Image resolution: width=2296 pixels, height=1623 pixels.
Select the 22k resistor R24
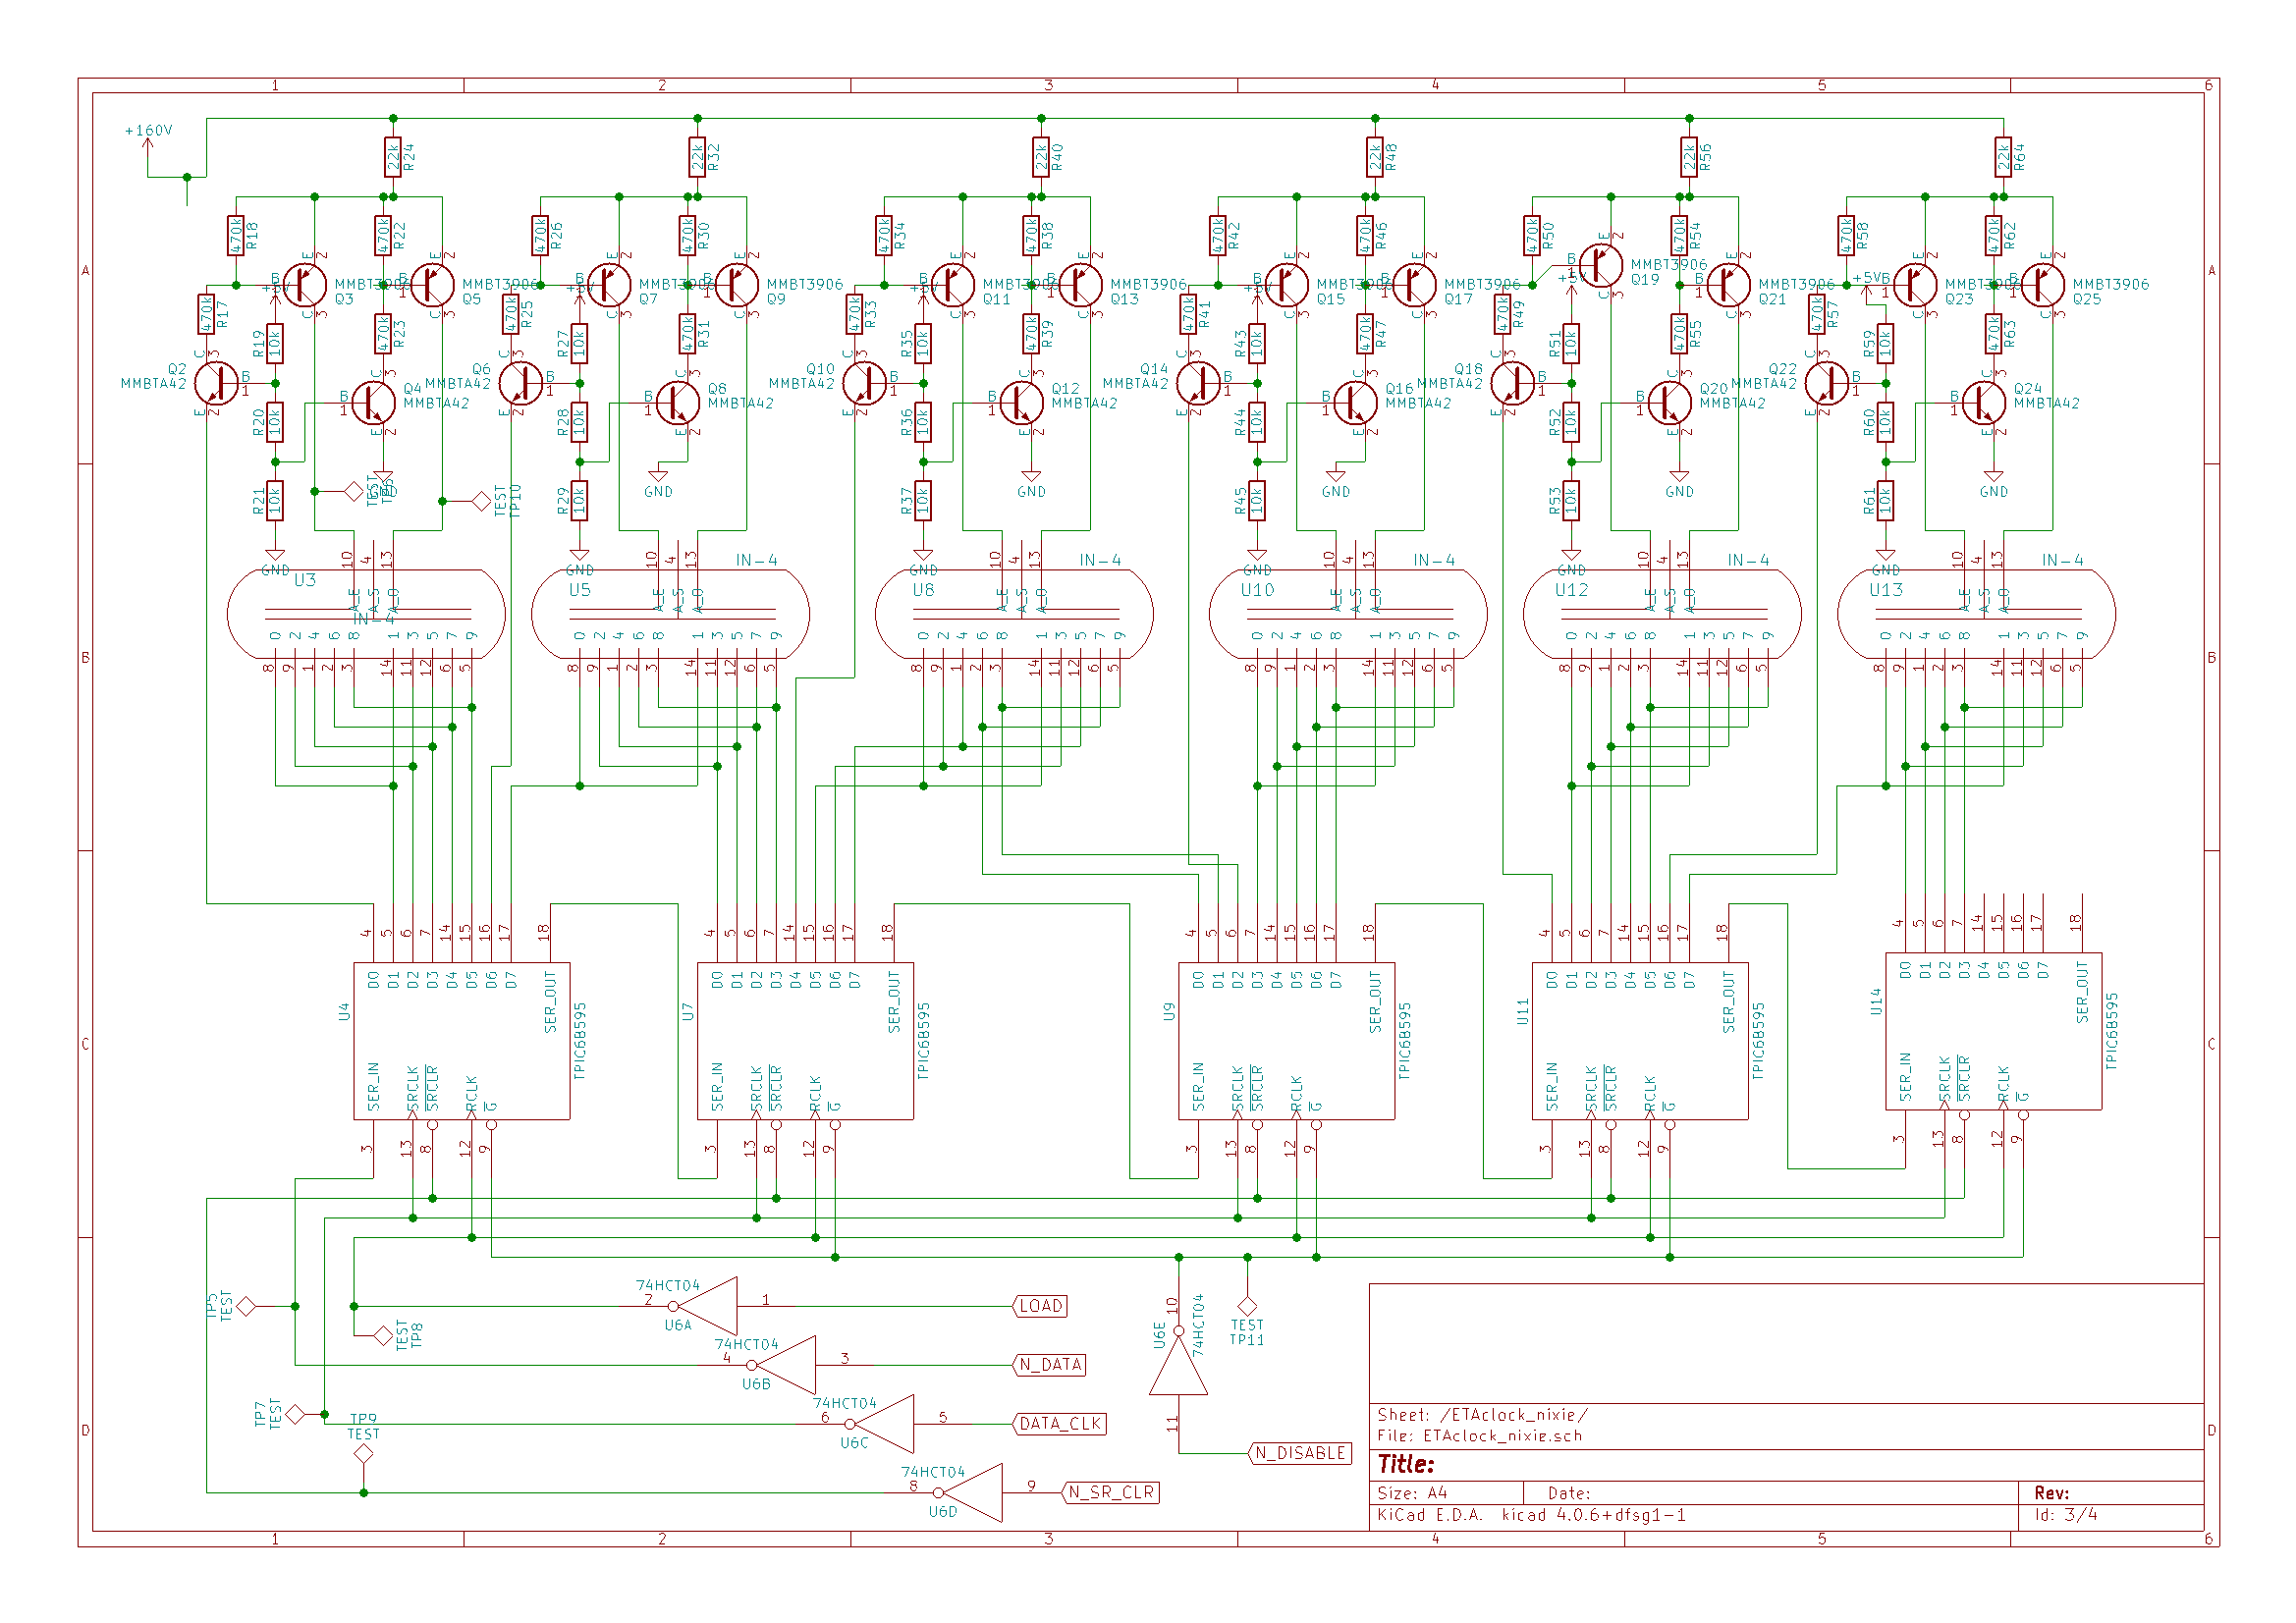click(x=393, y=158)
